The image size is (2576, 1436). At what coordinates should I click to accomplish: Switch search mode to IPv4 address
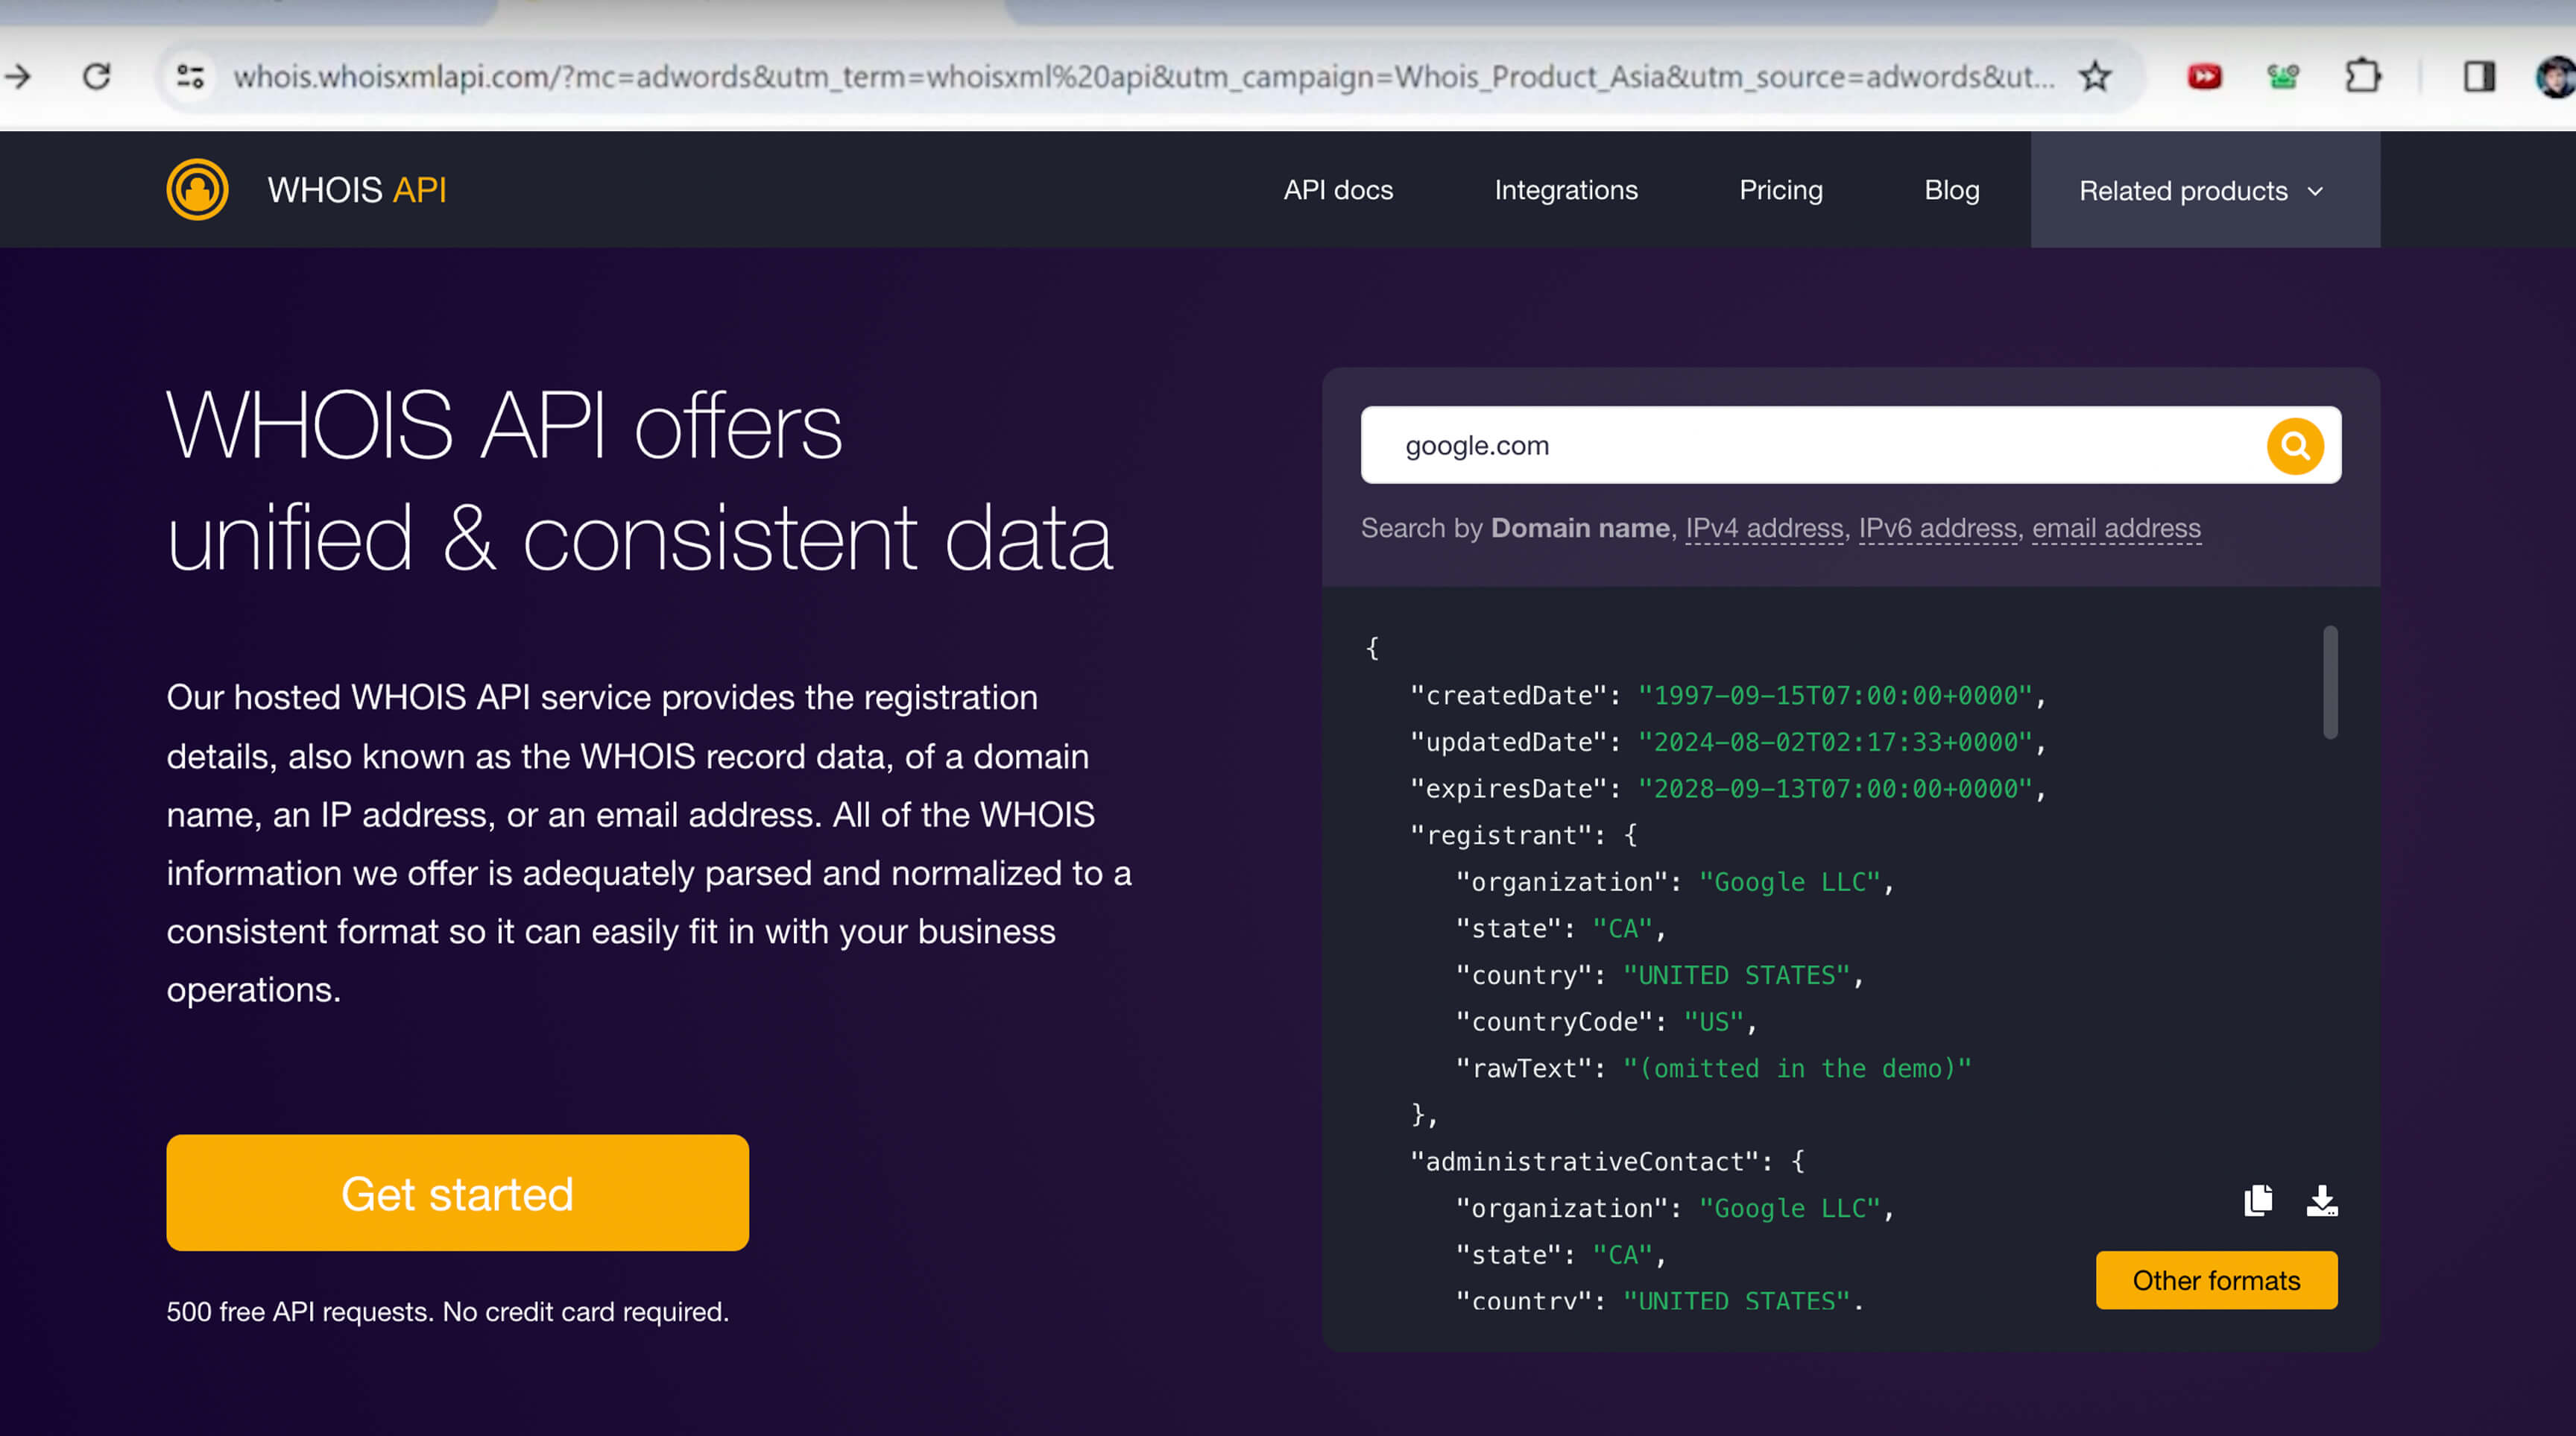point(1764,528)
